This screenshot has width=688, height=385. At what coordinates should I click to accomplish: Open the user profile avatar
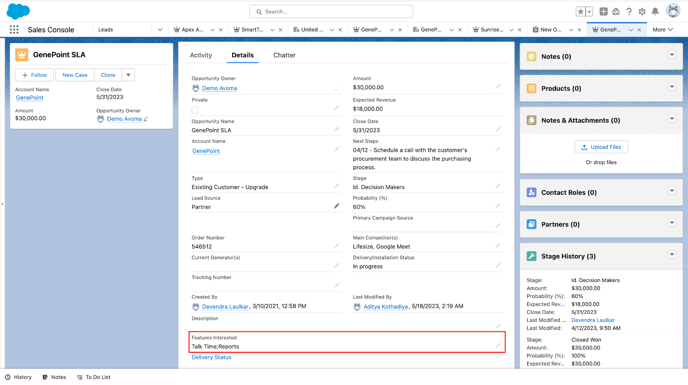[x=673, y=11]
